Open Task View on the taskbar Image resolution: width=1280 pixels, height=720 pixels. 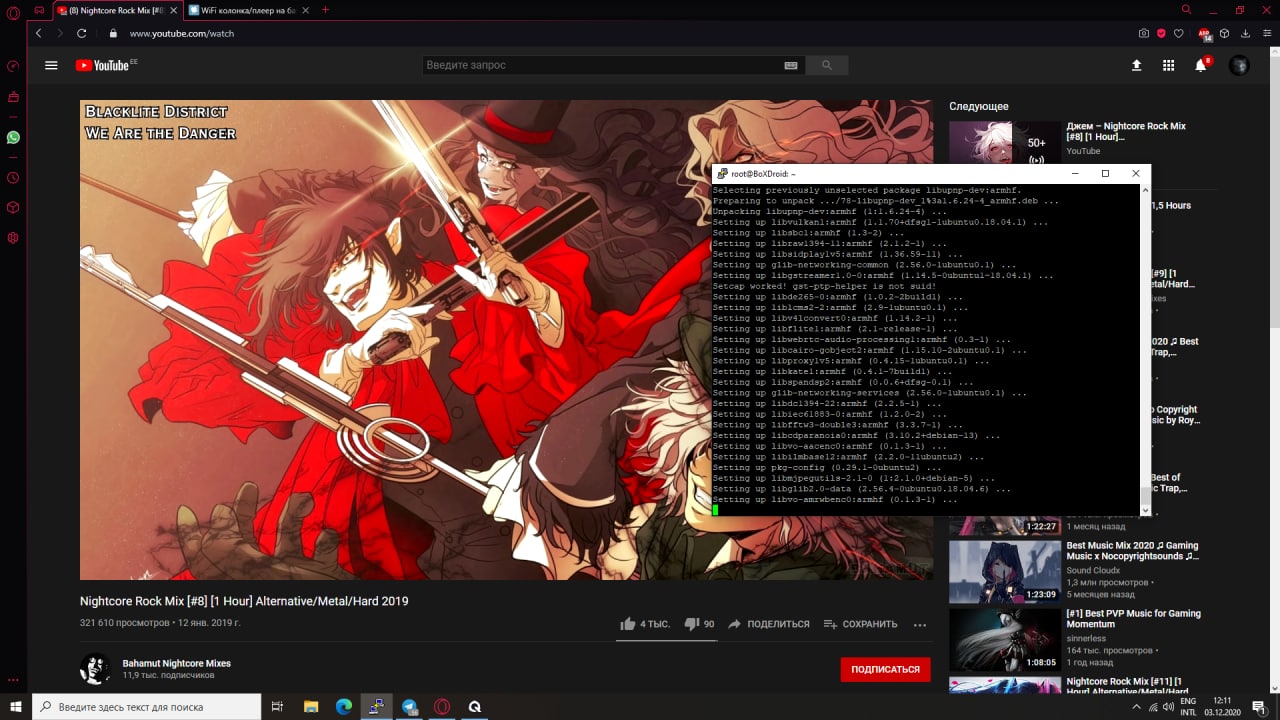click(277, 706)
